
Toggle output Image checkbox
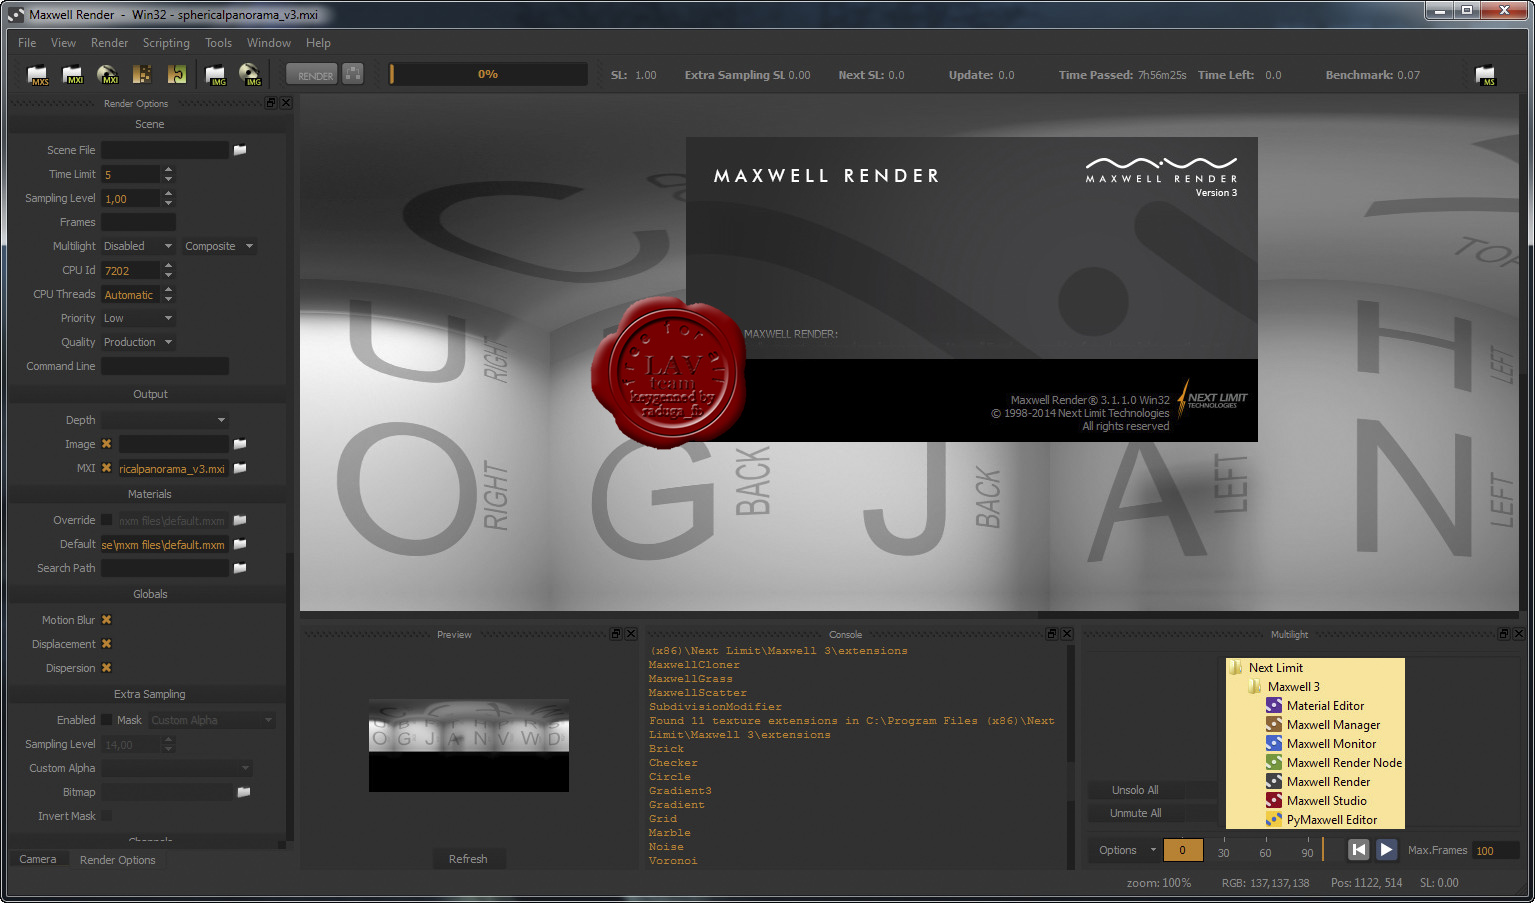tap(107, 444)
